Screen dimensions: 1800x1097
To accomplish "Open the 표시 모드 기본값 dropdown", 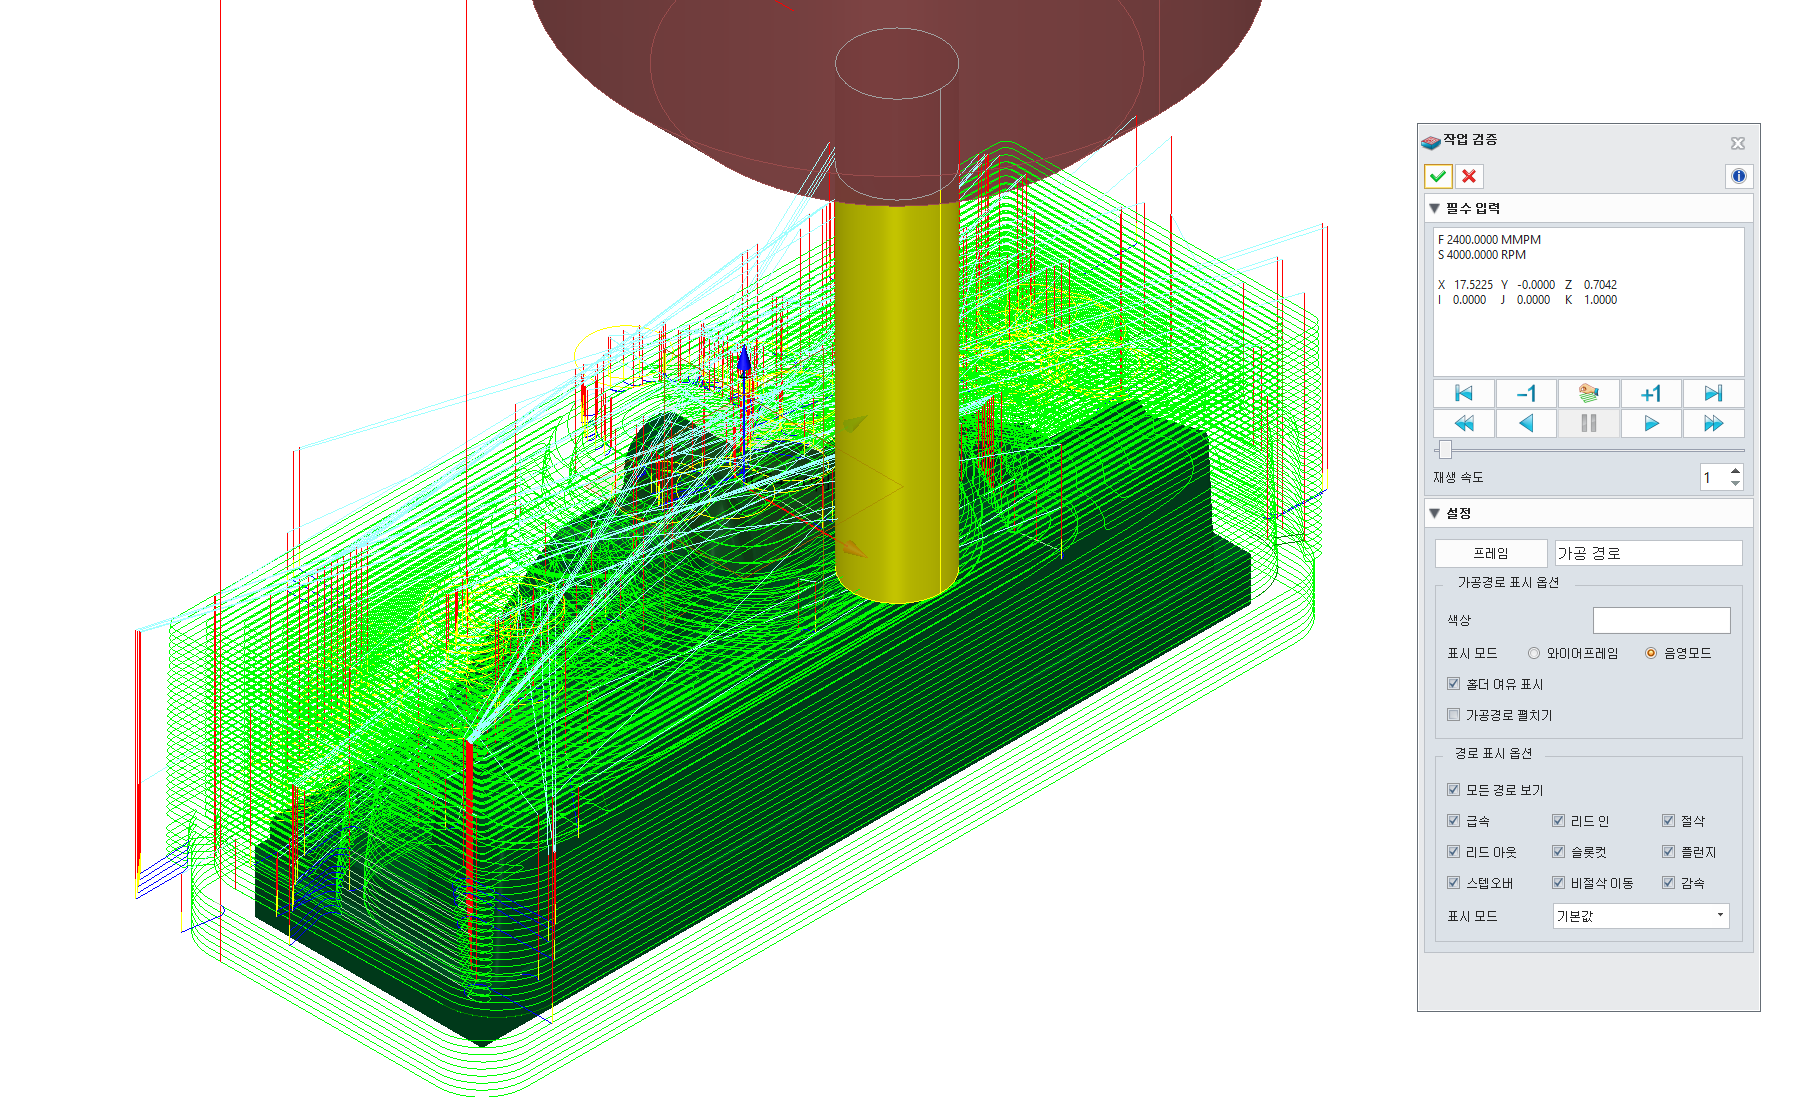I will 1641,916.
